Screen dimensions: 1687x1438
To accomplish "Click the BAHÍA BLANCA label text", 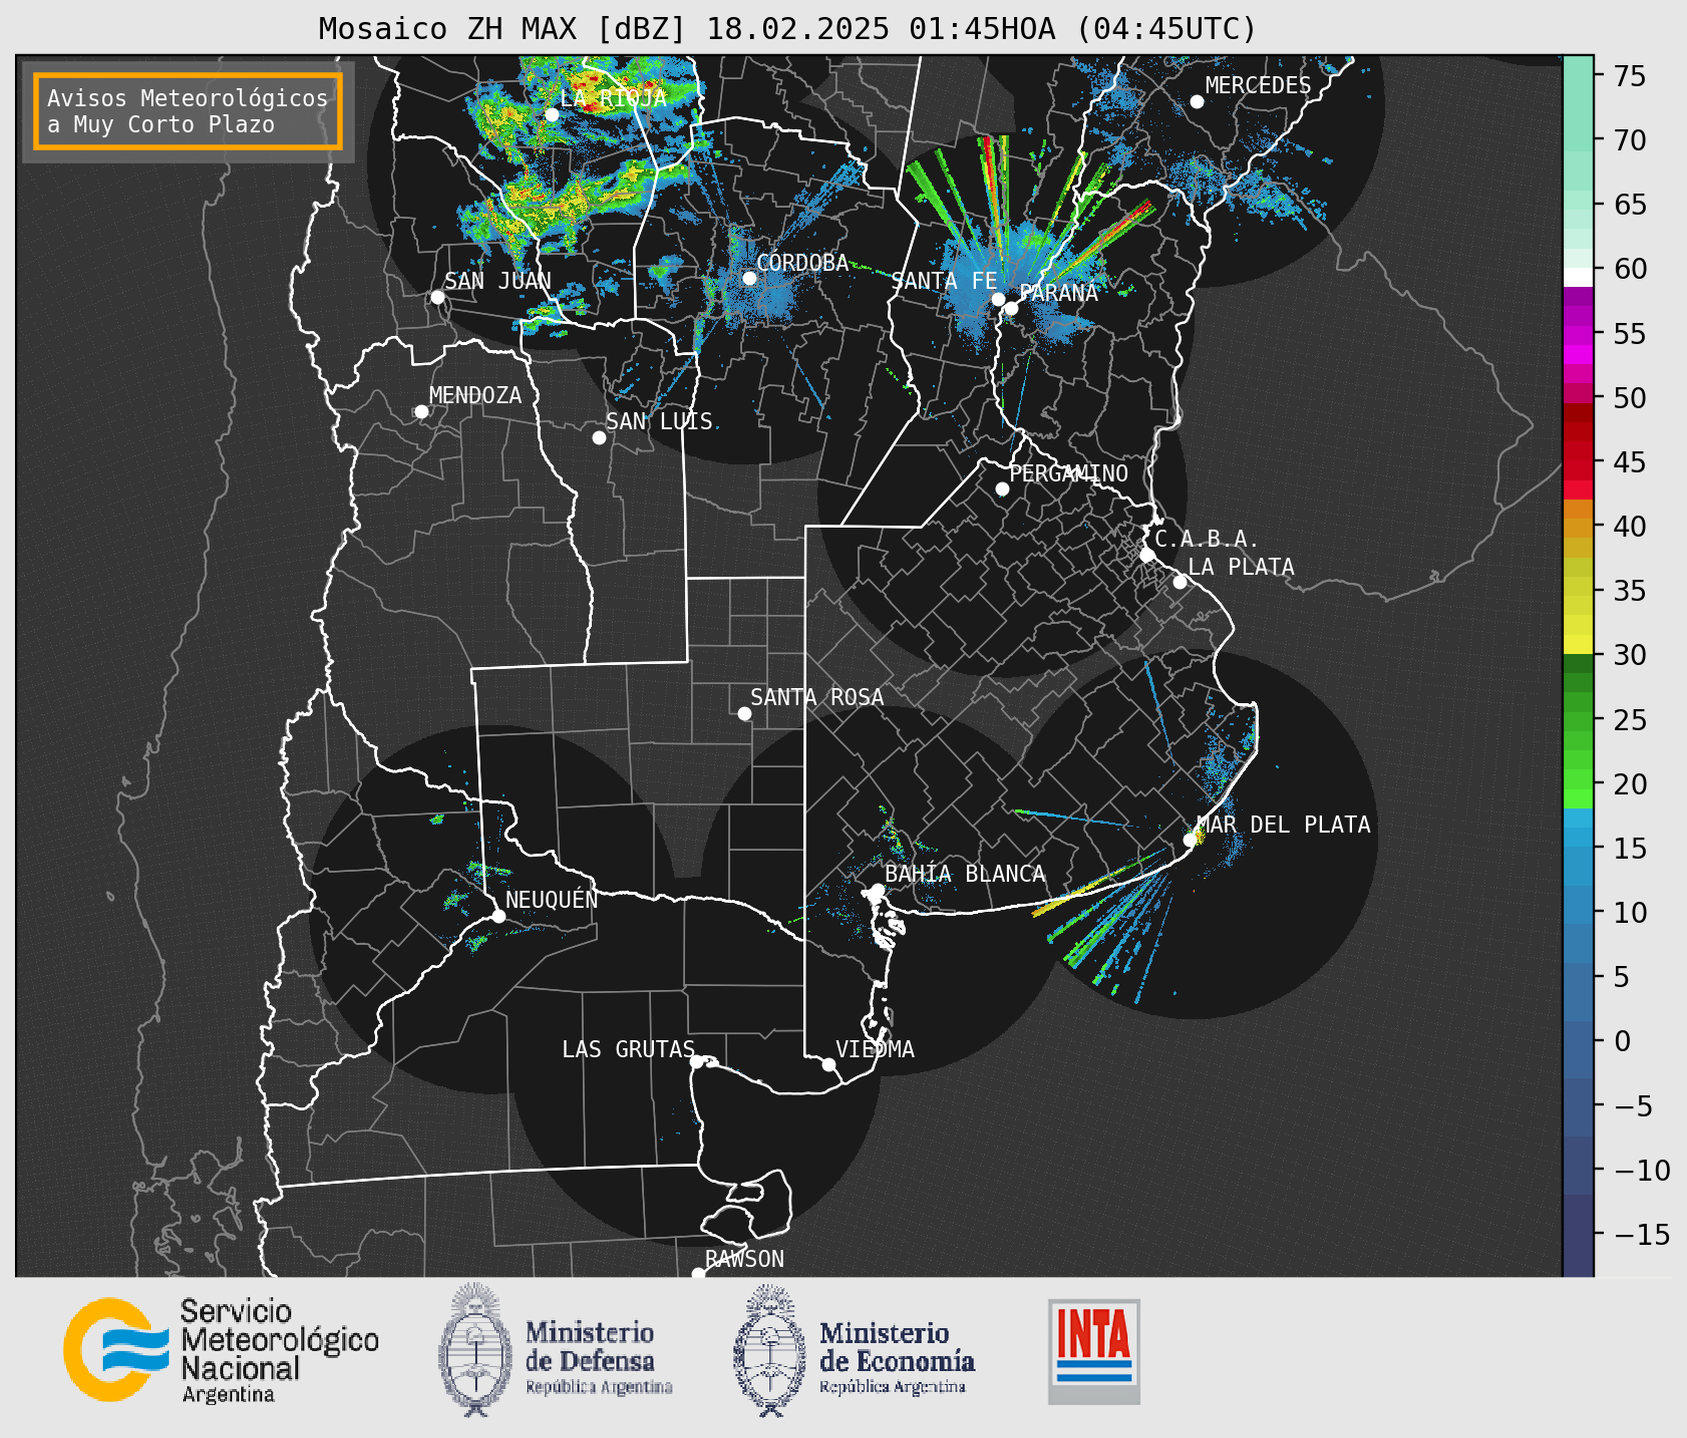I will [965, 874].
